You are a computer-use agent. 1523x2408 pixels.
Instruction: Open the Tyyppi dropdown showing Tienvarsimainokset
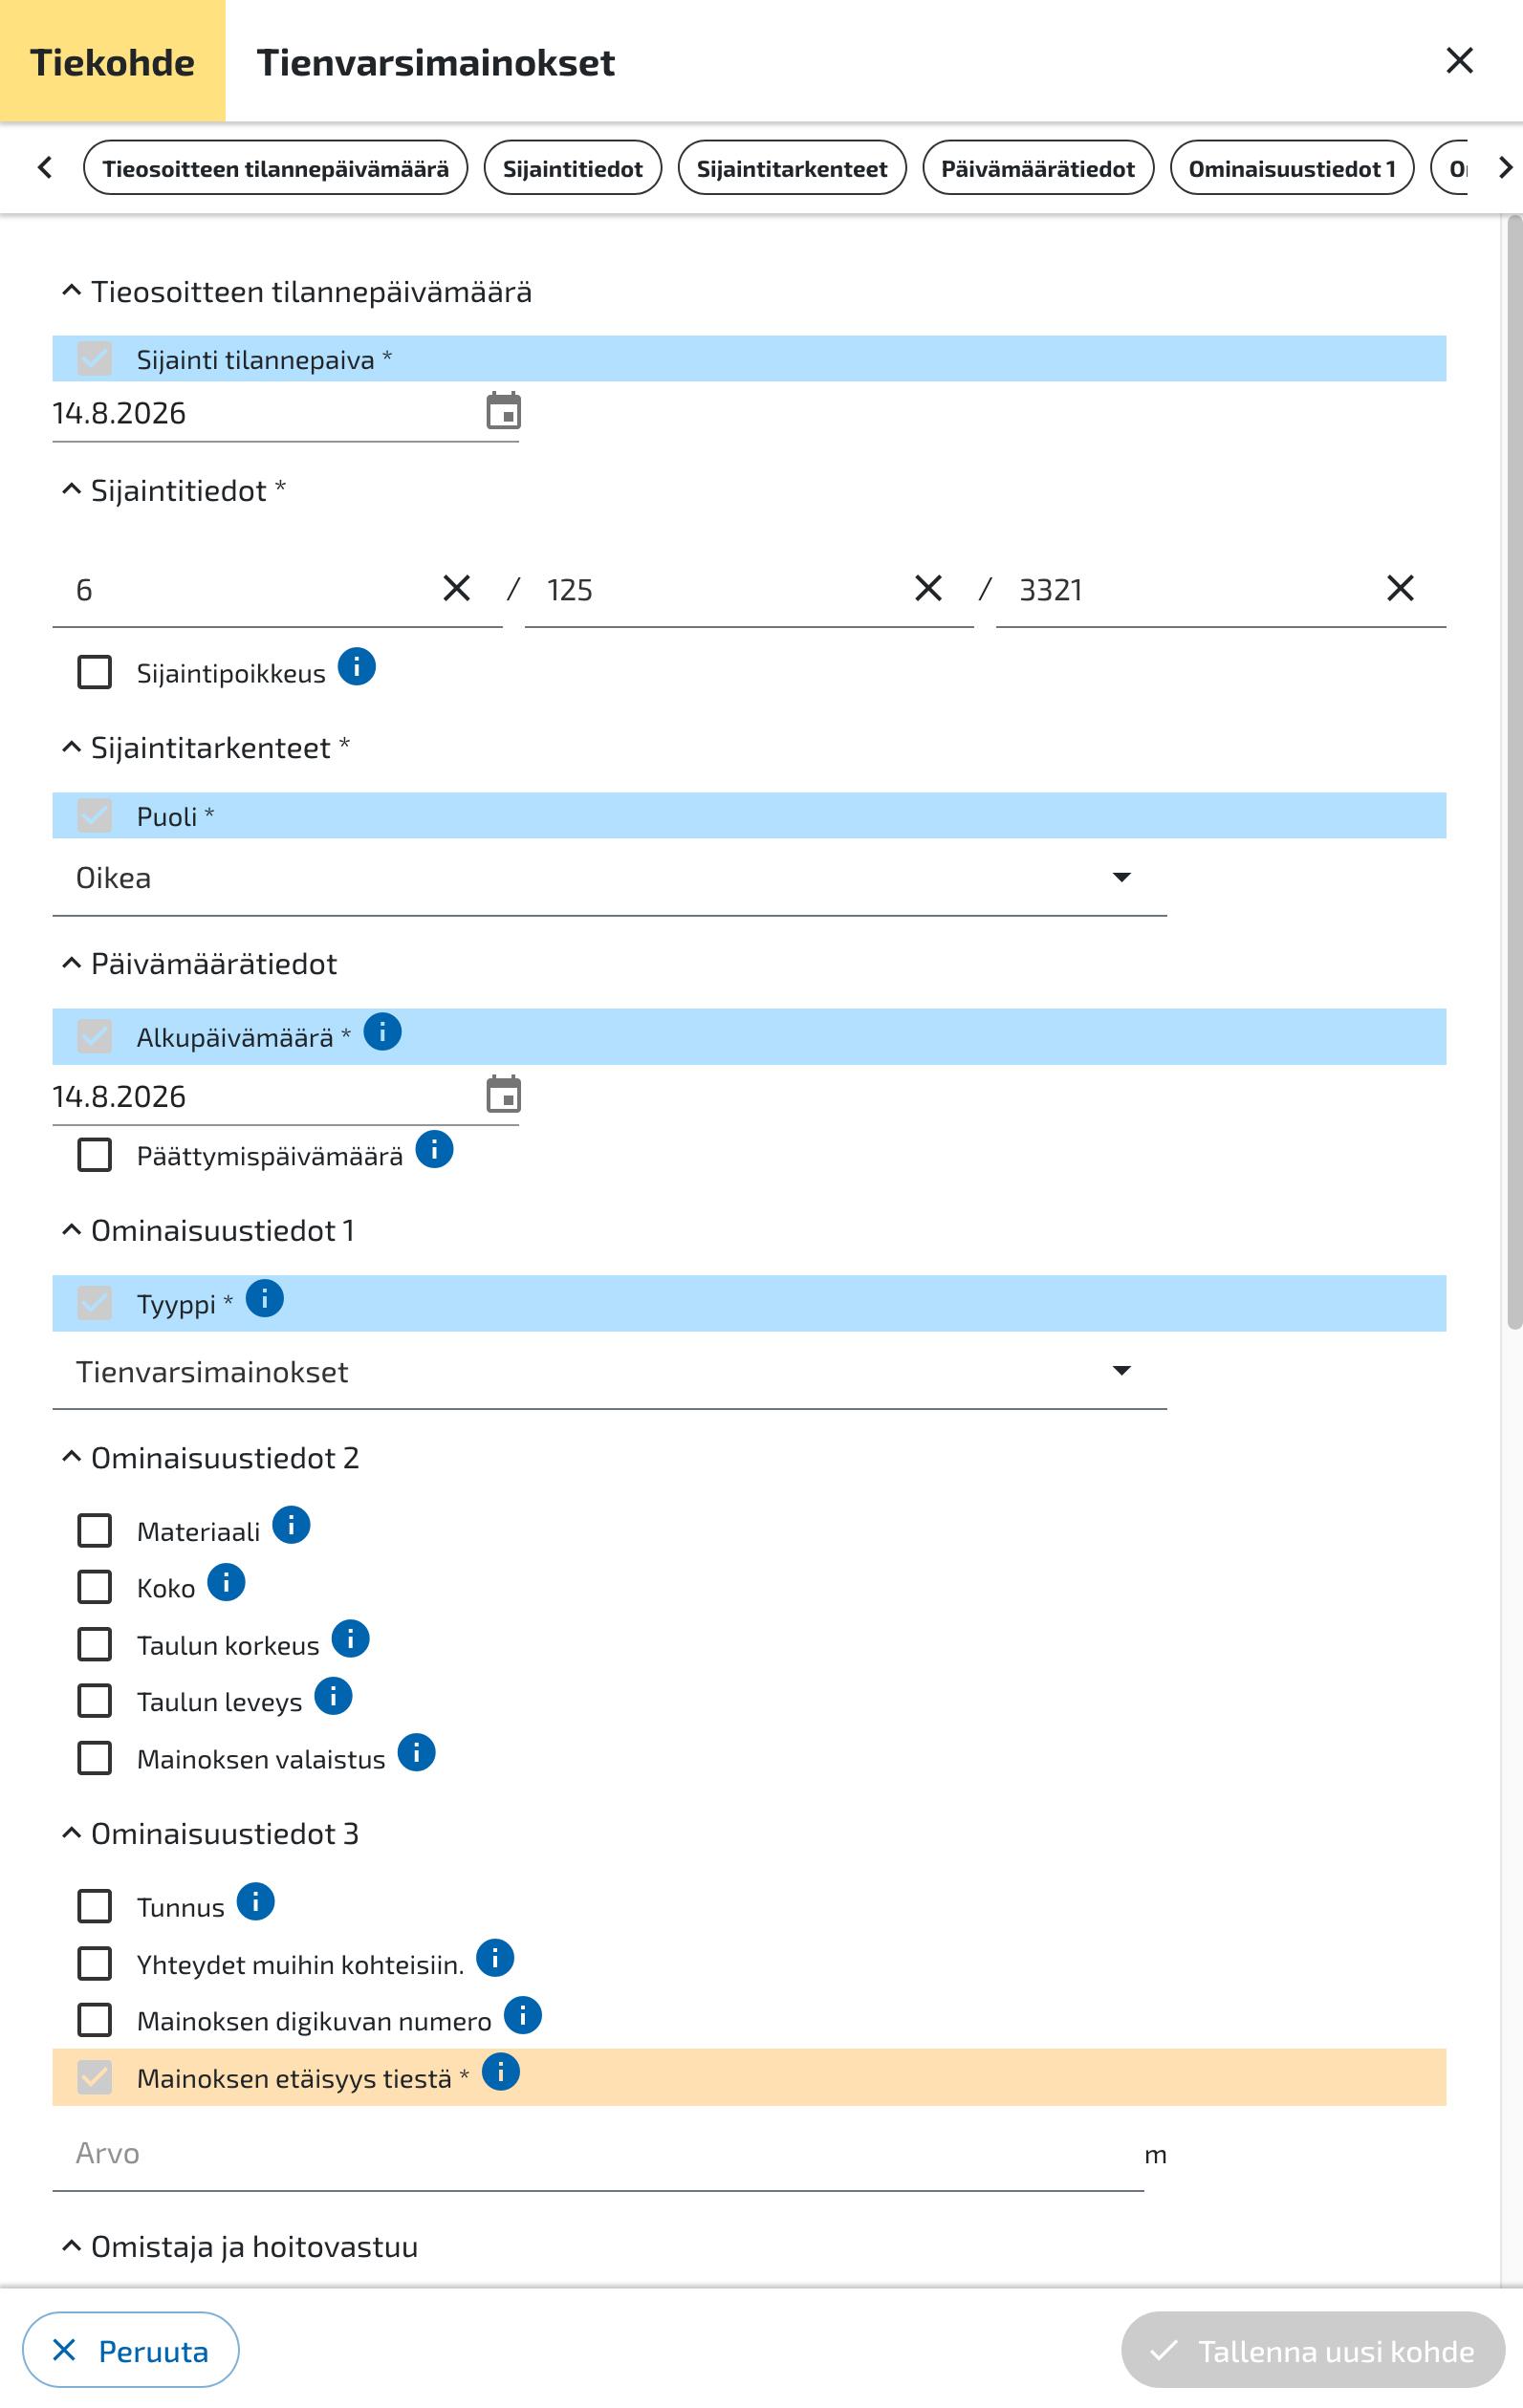point(609,1372)
